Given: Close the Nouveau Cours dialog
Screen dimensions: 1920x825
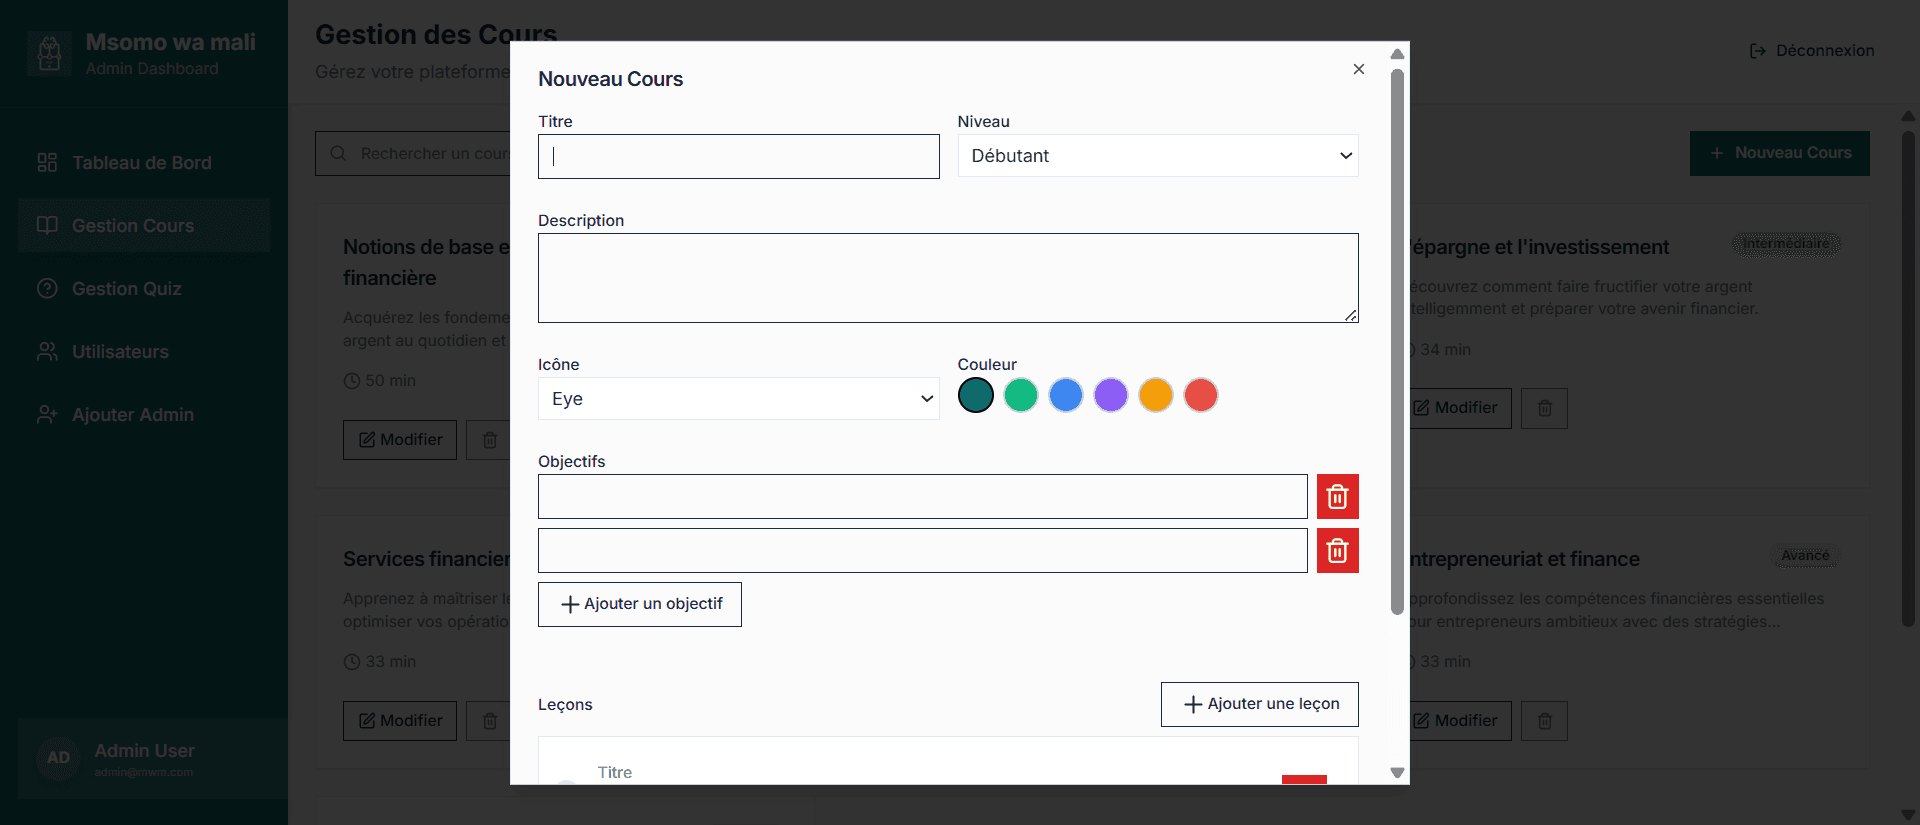Looking at the screenshot, I should (x=1358, y=69).
